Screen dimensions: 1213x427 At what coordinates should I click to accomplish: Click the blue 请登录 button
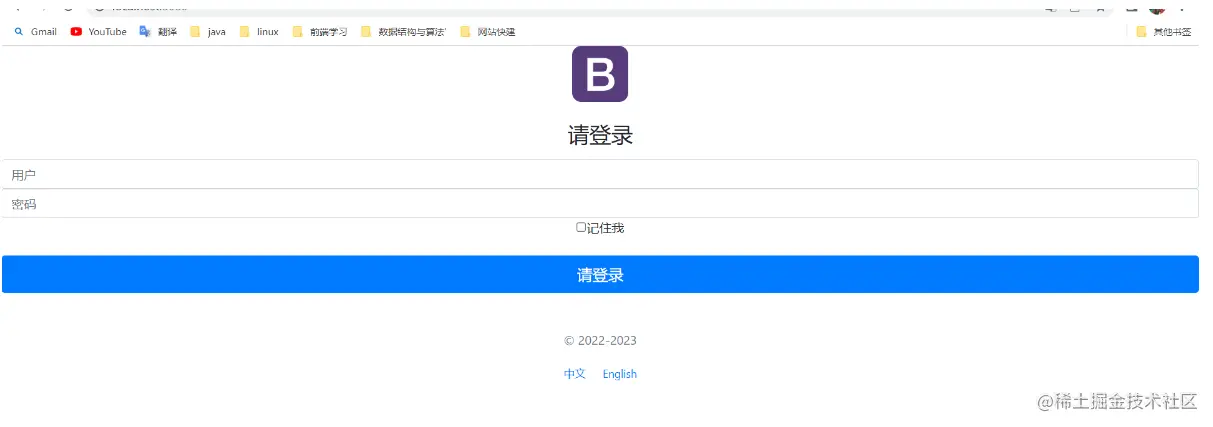click(600, 274)
